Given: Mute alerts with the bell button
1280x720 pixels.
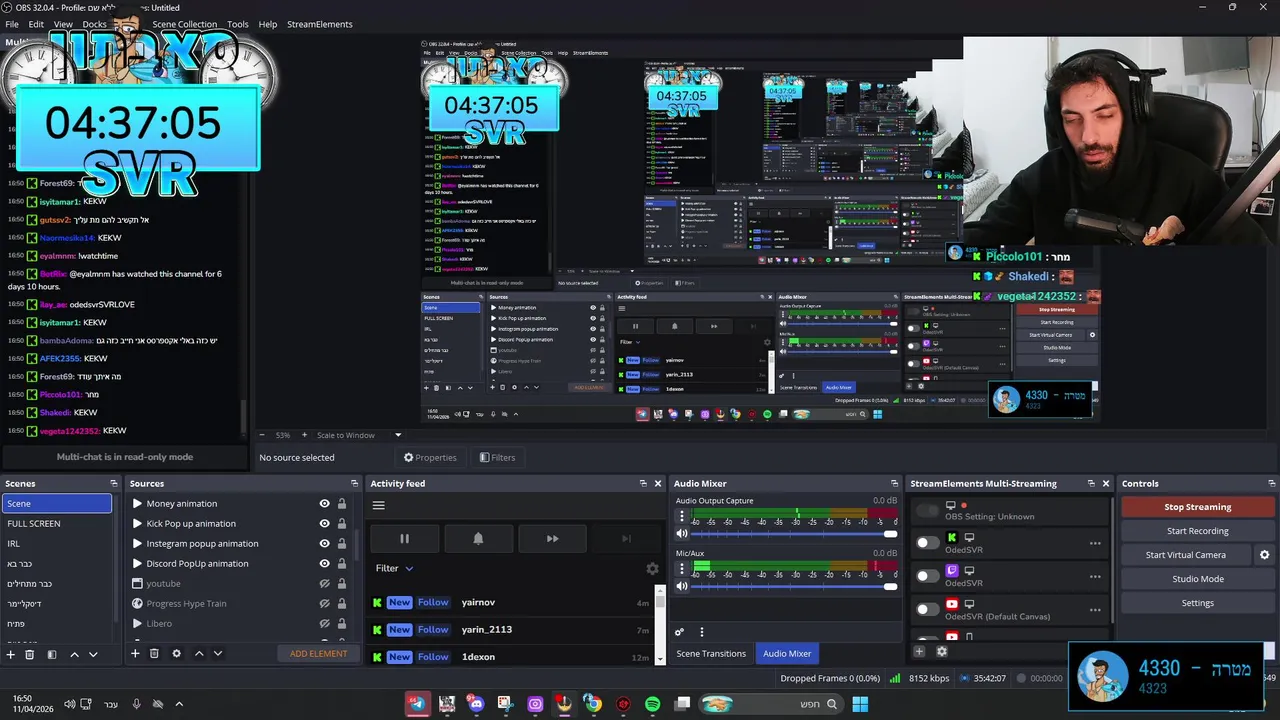Looking at the screenshot, I should click(478, 538).
